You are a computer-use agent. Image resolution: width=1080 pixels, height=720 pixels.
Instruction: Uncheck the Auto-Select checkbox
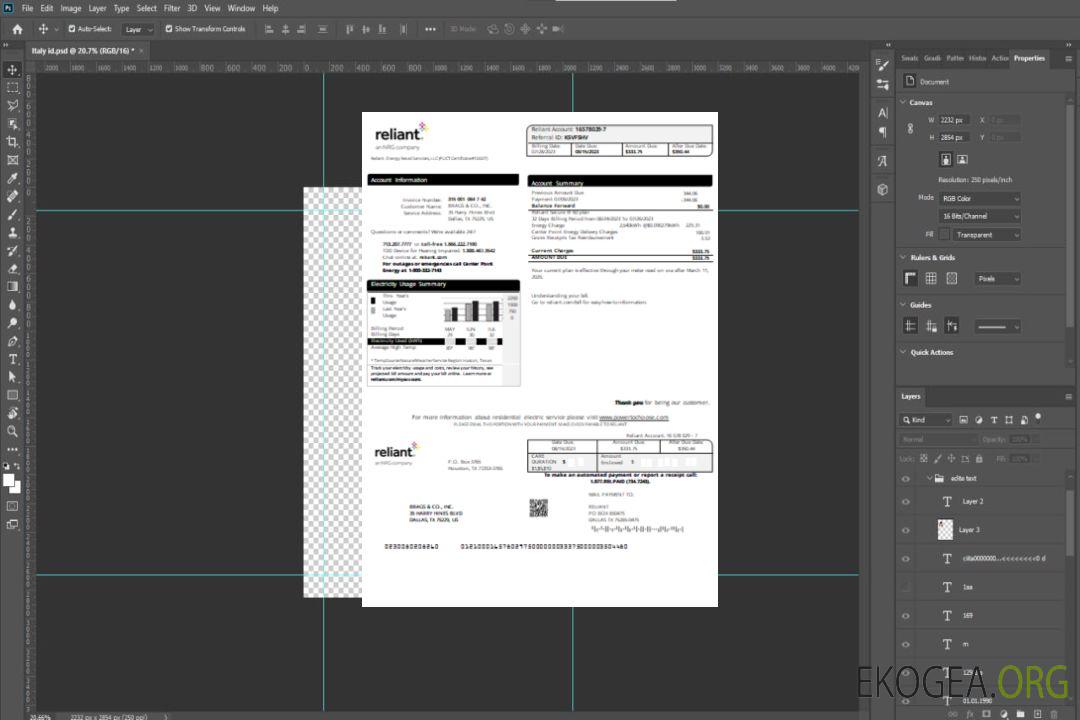pyautogui.click(x=72, y=29)
